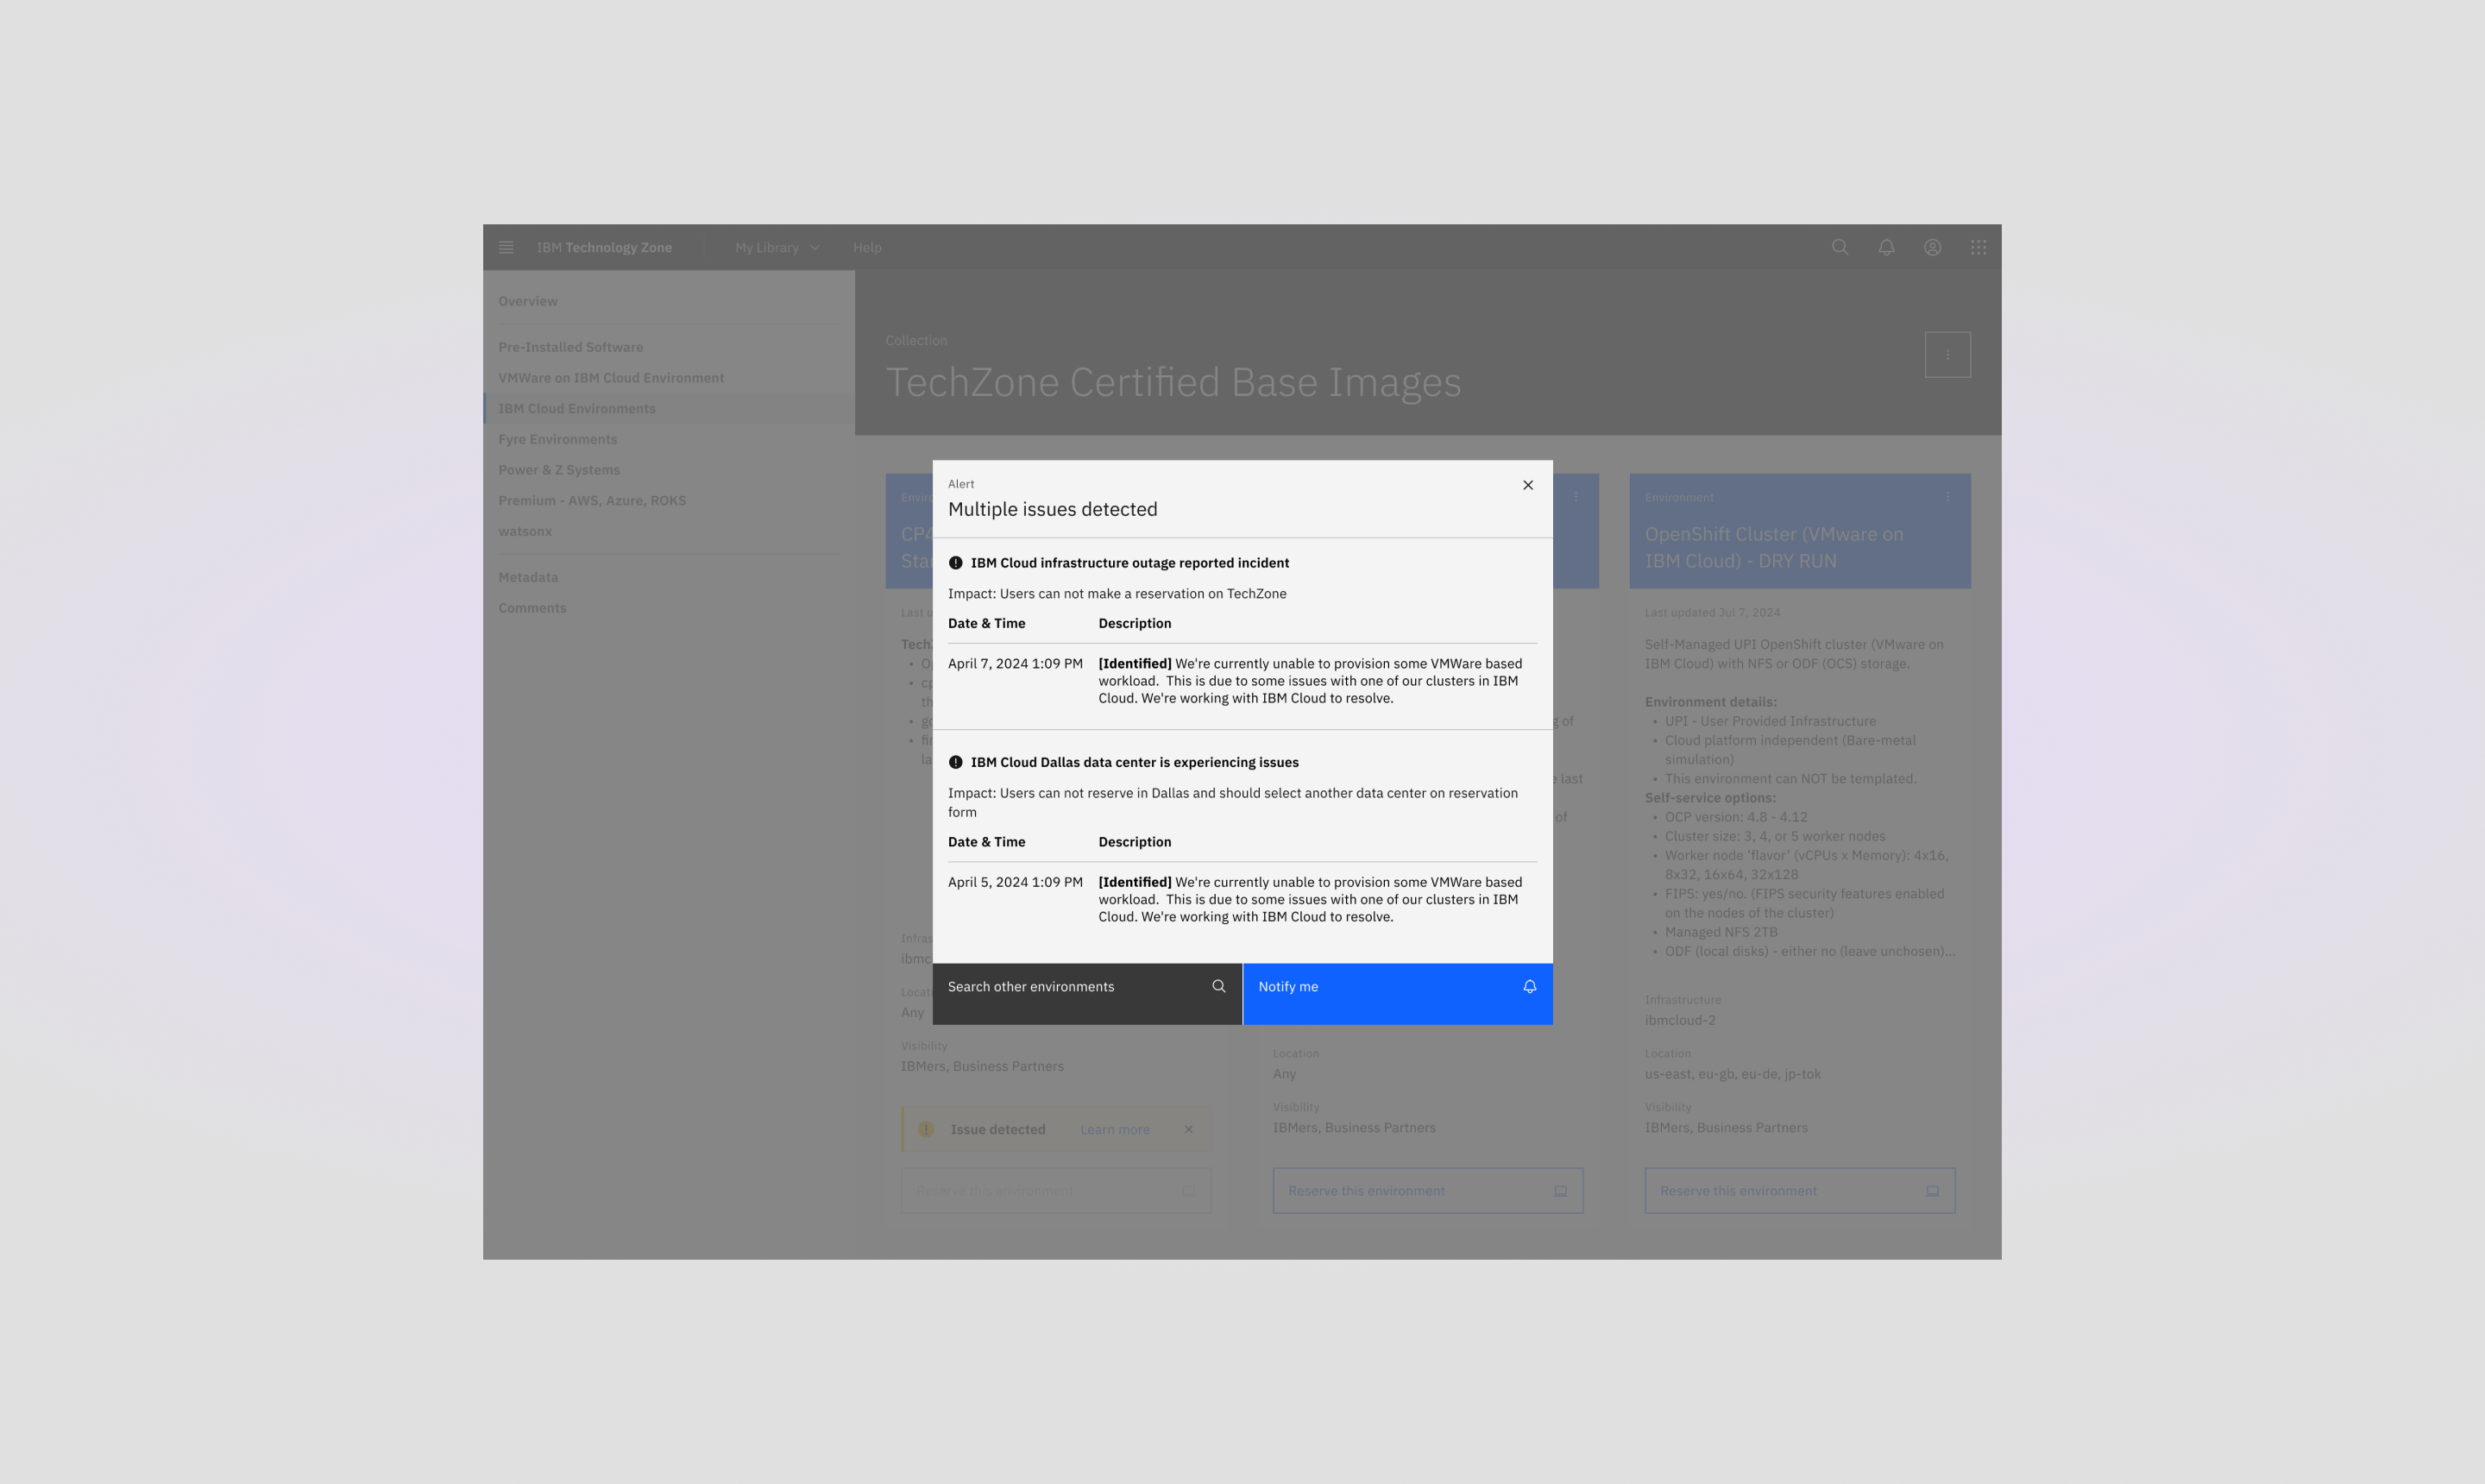Open the user profile icon
The height and width of the screenshot is (1484, 2485).
pyautogui.click(x=1932, y=247)
